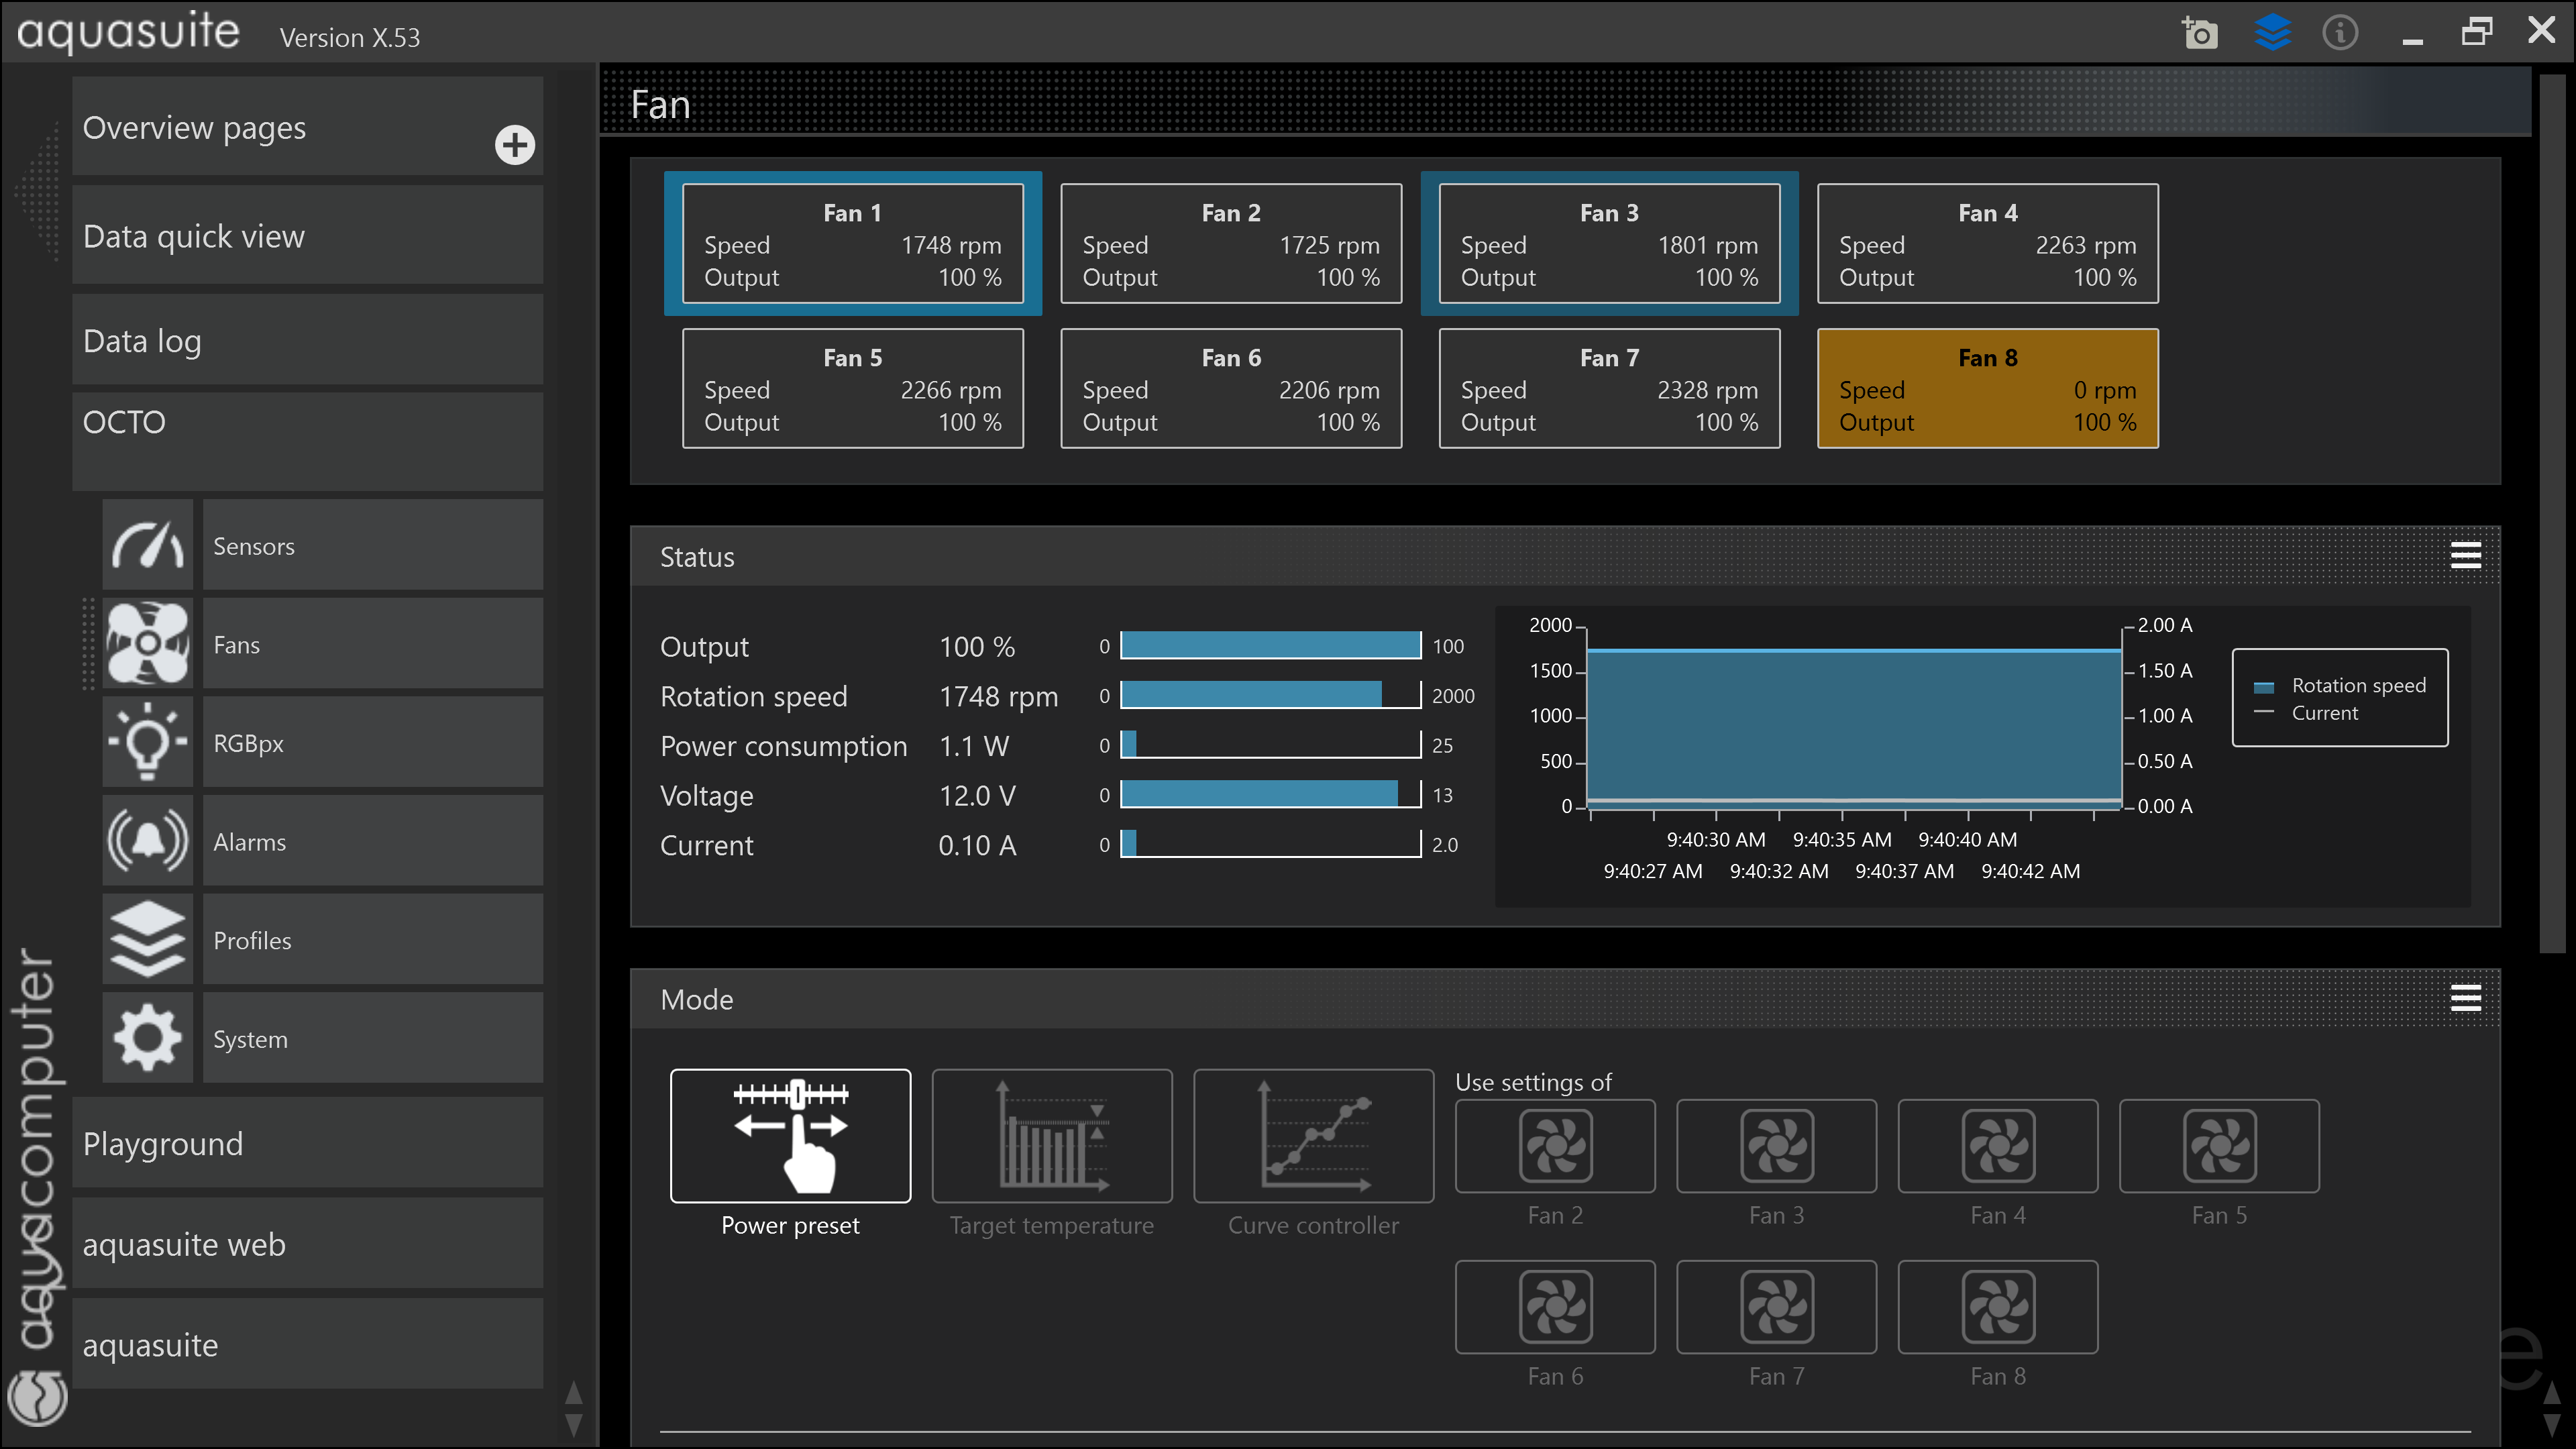2576x1449 pixels.
Task: Select Power preset mode
Action: click(790, 1136)
